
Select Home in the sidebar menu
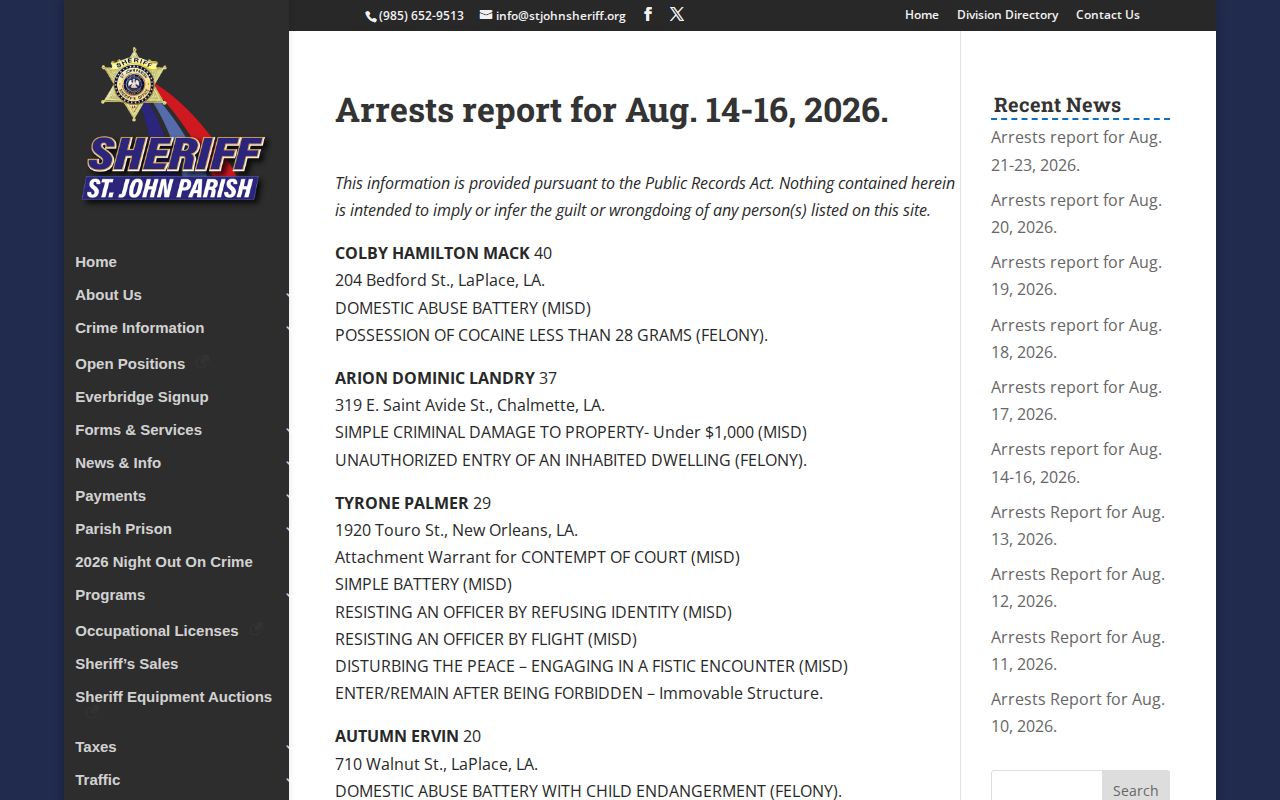[x=96, y=262]
